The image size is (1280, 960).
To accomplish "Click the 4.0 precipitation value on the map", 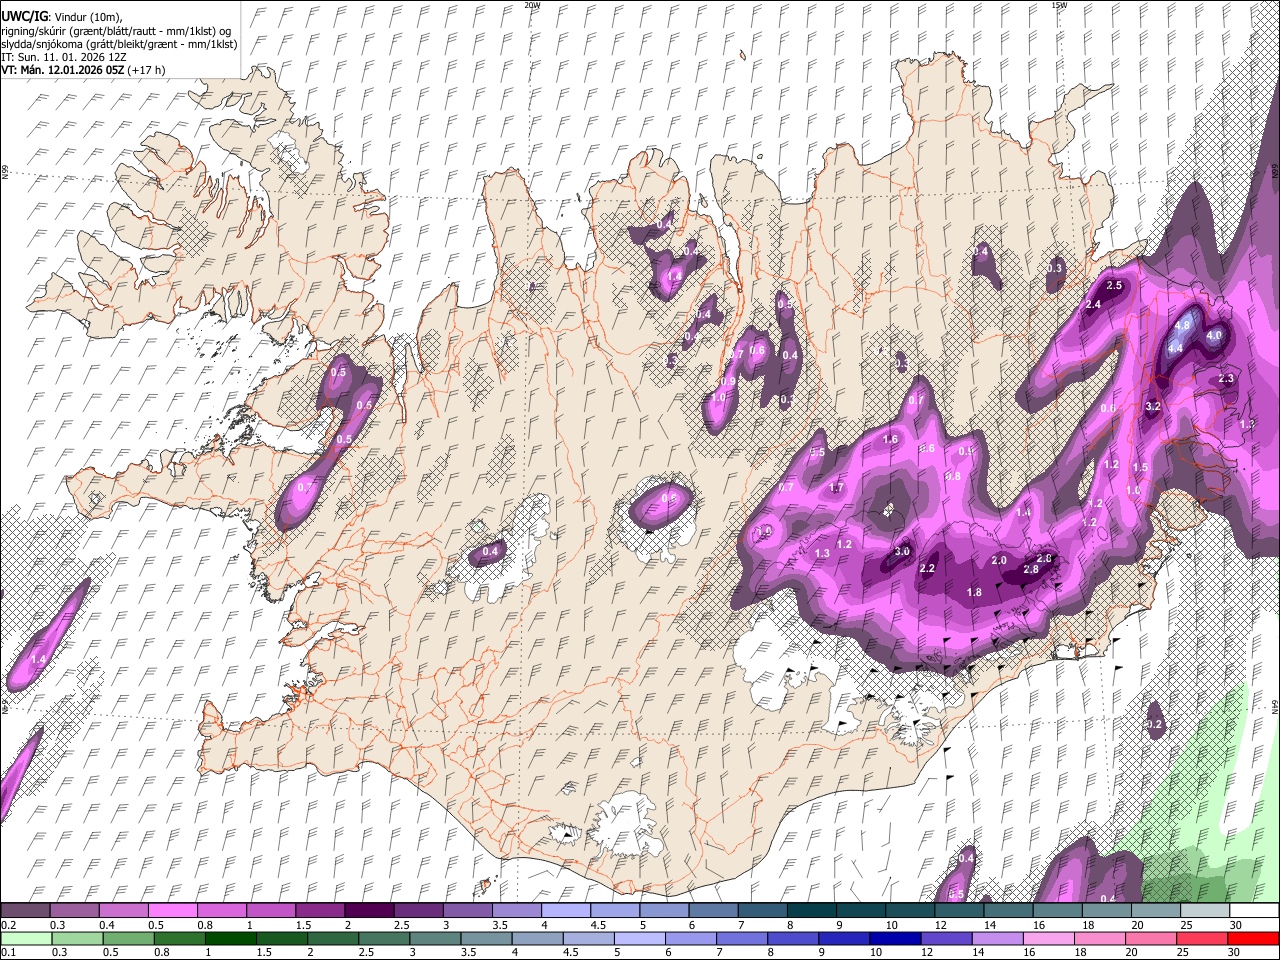I will (1215, 336).
